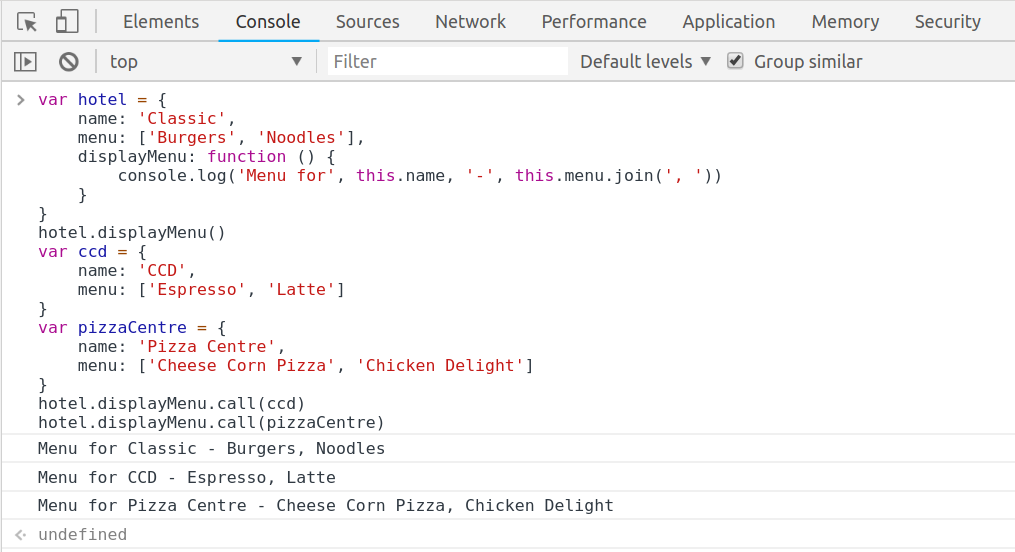Click the 'Menu for CCD' output line
This screenshot has height=552, width=1015.
coord(186,477)
